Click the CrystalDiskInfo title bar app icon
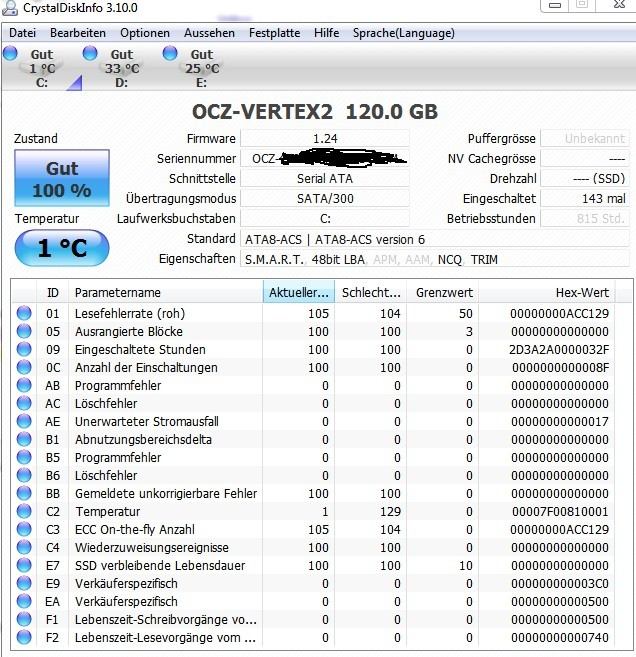 tap(10, 8)
